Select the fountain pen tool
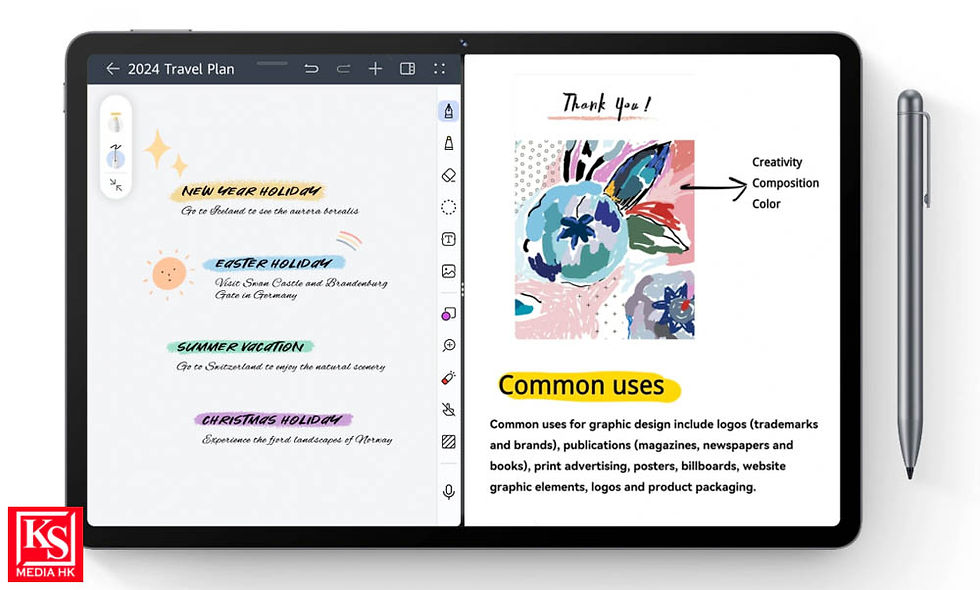980x590 pixels. 448,111
